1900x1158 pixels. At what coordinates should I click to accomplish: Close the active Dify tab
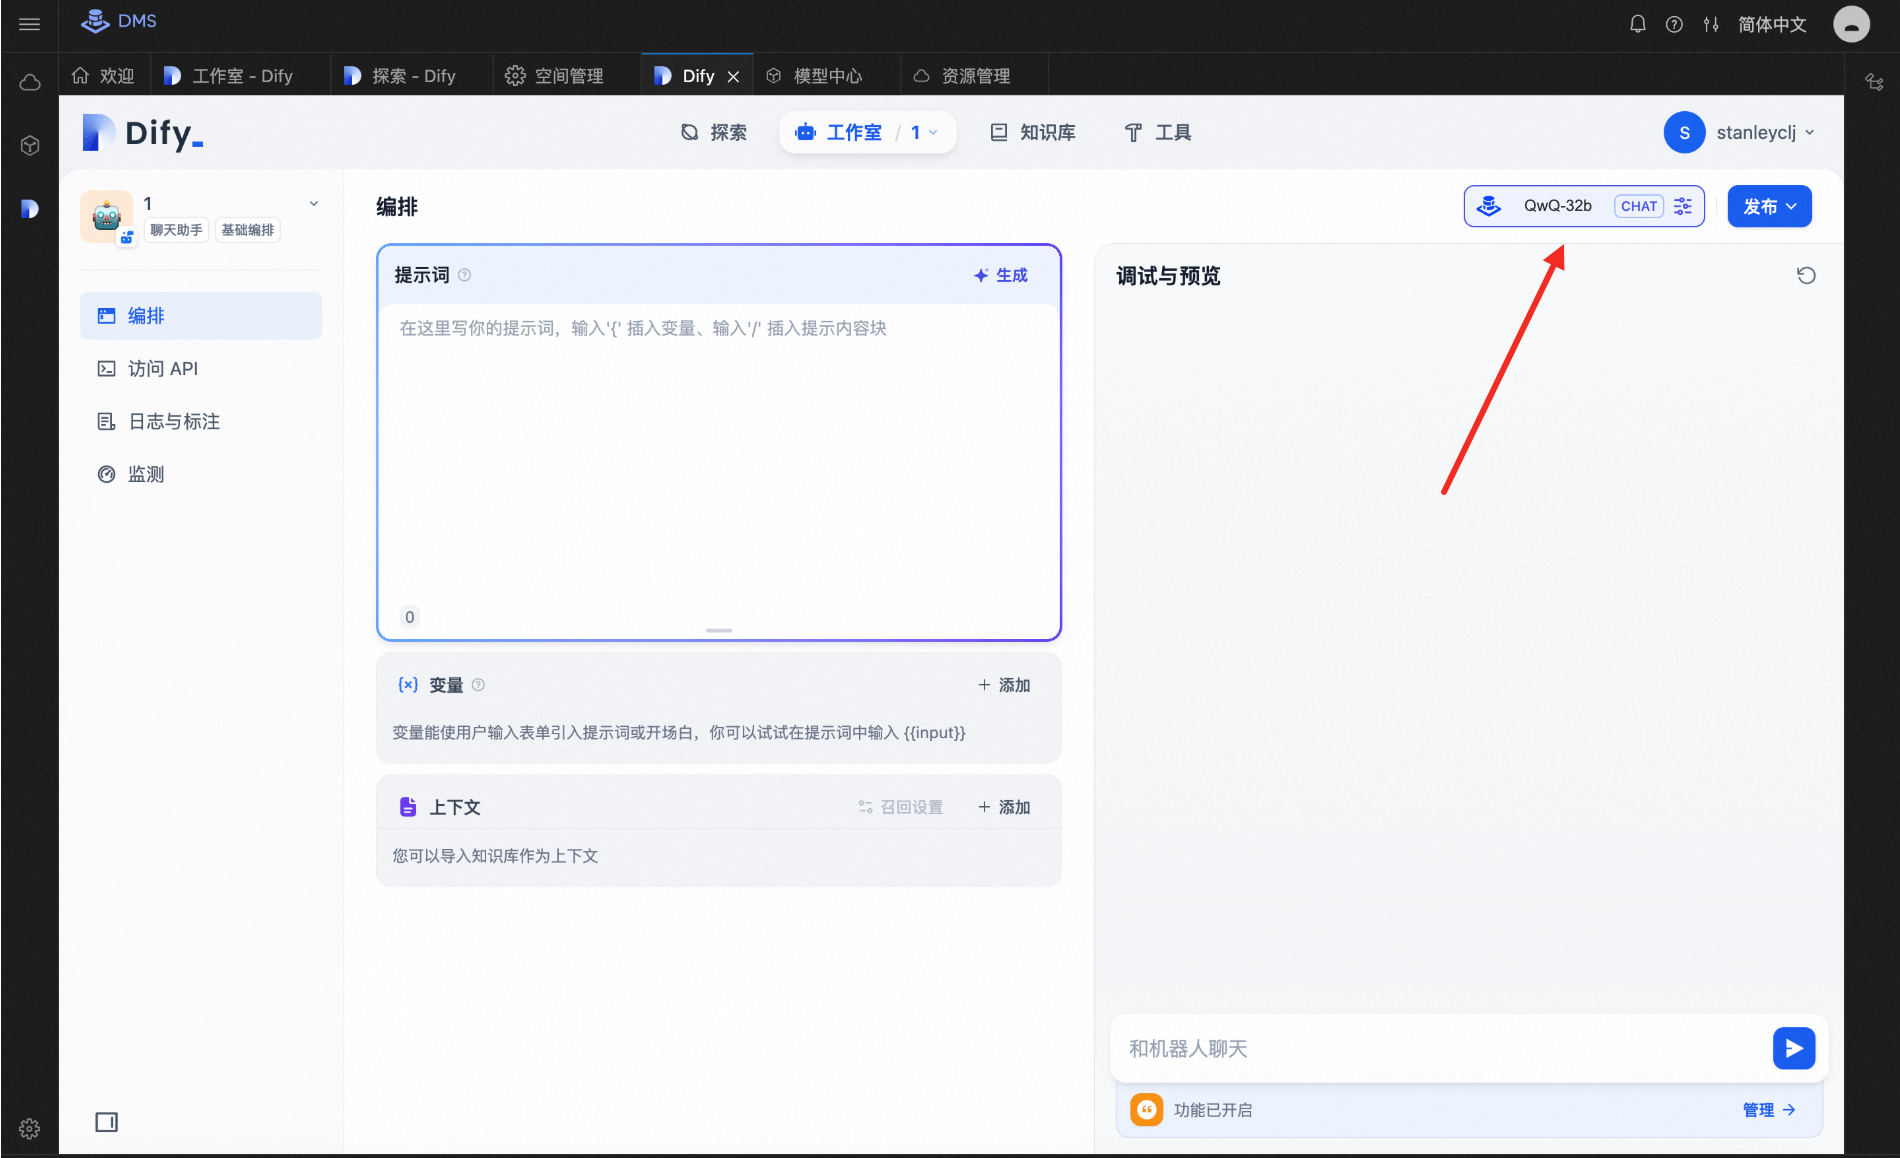(733, 76)
